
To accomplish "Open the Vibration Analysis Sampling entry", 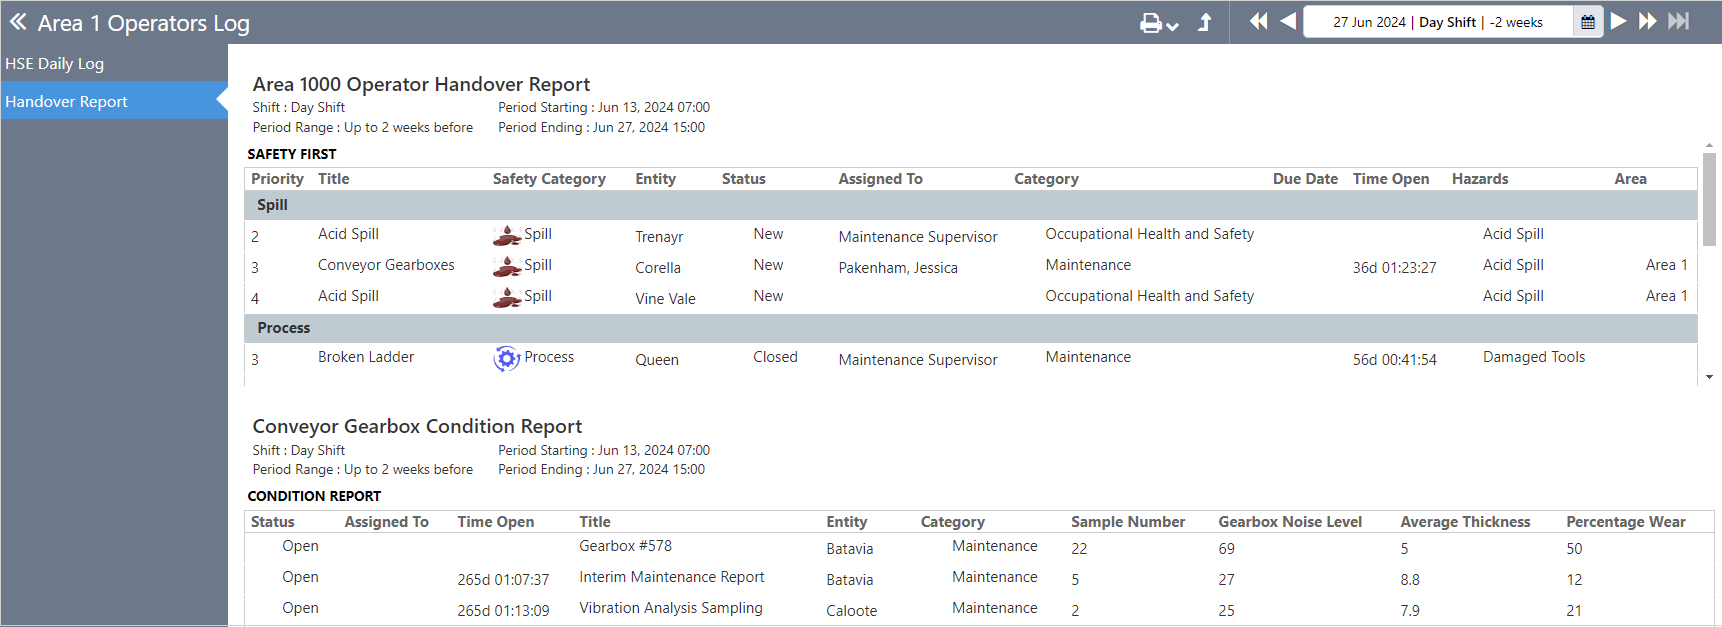I will (x=670, y=608).
